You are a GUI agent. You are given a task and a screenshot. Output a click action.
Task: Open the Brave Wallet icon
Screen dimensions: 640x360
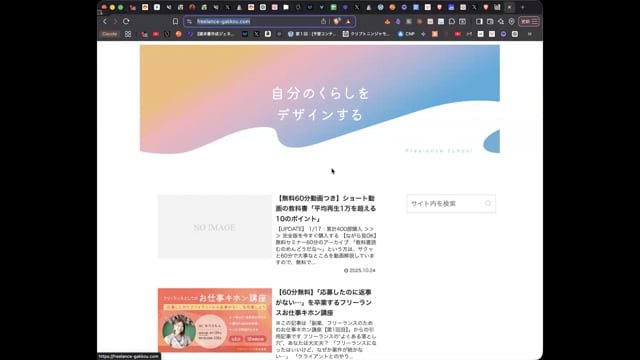(x=490, y=21)
